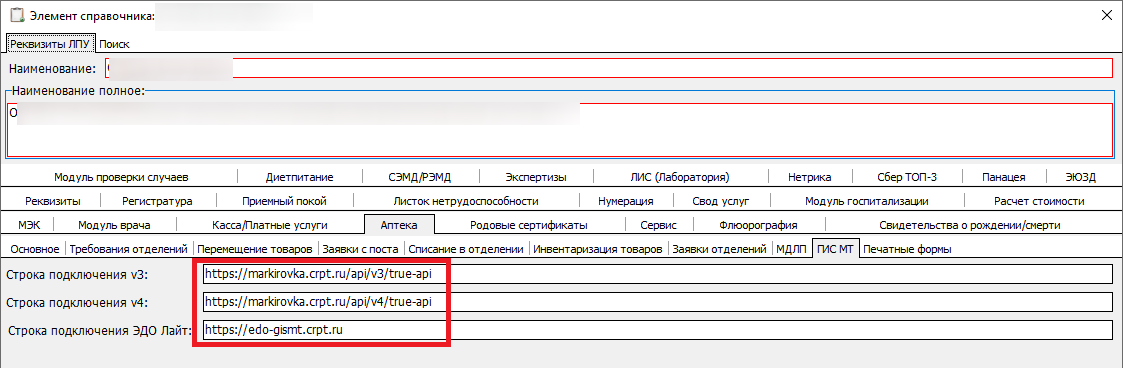
Task: Choose the Требования отделений sub-tab
Action: 129,249
